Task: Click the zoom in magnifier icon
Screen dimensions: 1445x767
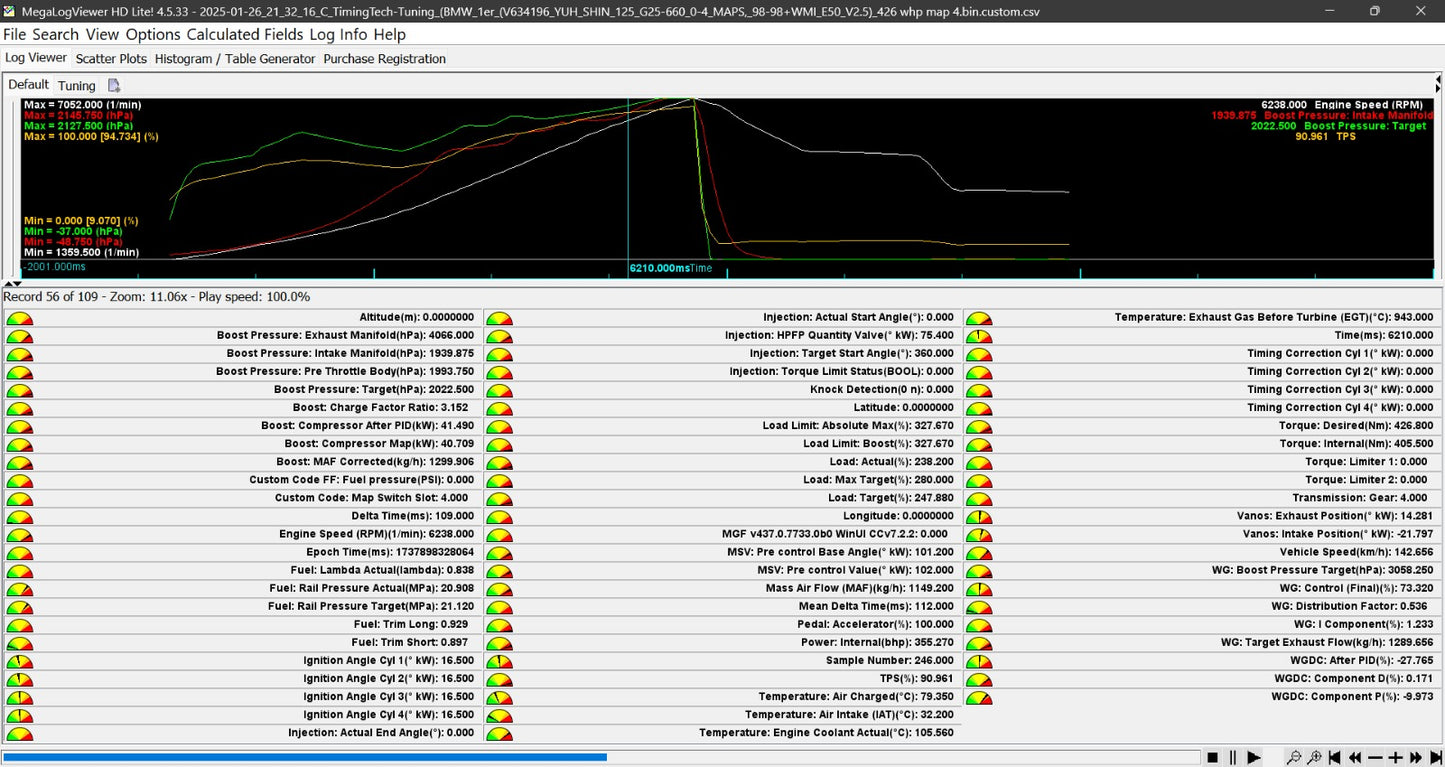Action: click(1315, 758)
